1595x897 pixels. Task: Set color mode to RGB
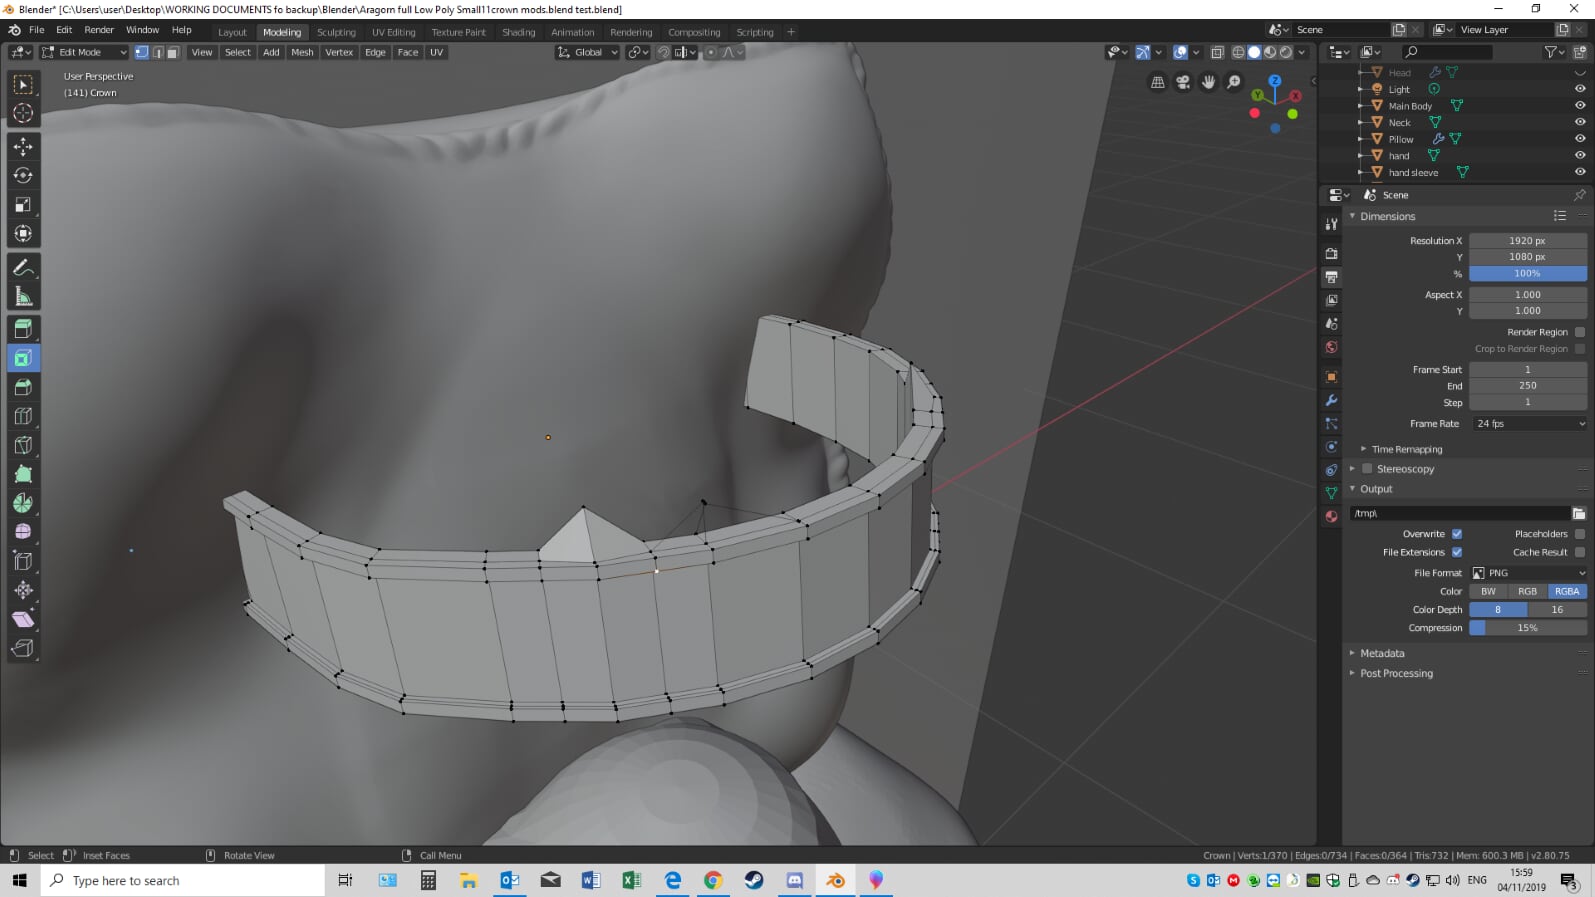click(x=1527, y=591)
